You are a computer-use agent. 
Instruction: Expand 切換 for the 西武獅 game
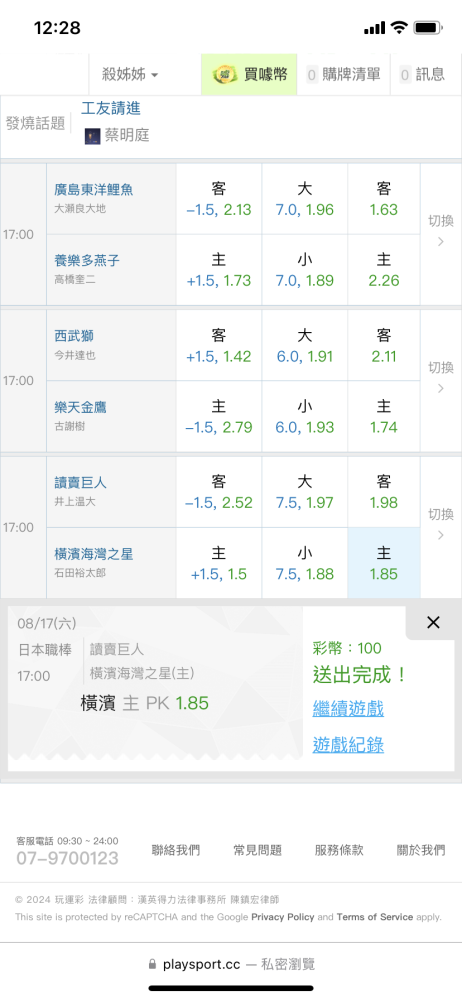(x=440, y=377)
